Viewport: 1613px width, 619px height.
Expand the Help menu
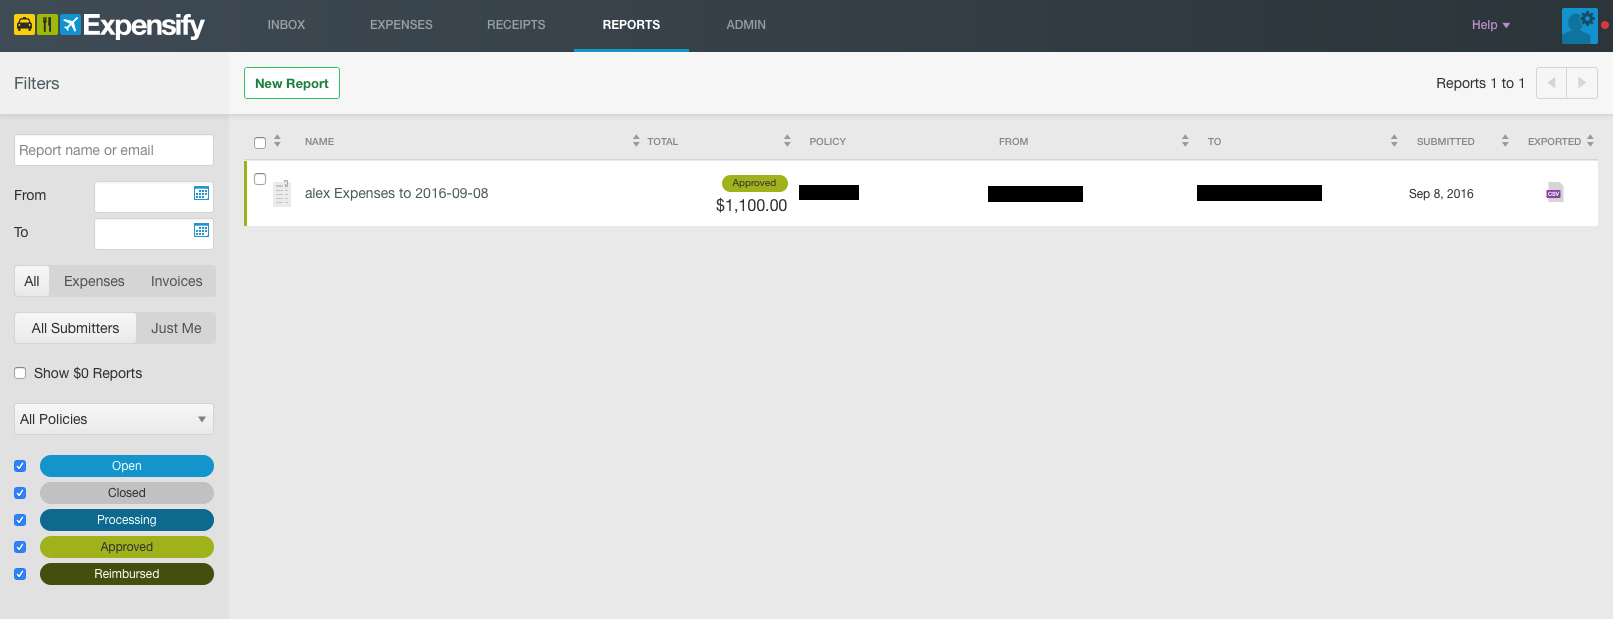(1490, 25)
